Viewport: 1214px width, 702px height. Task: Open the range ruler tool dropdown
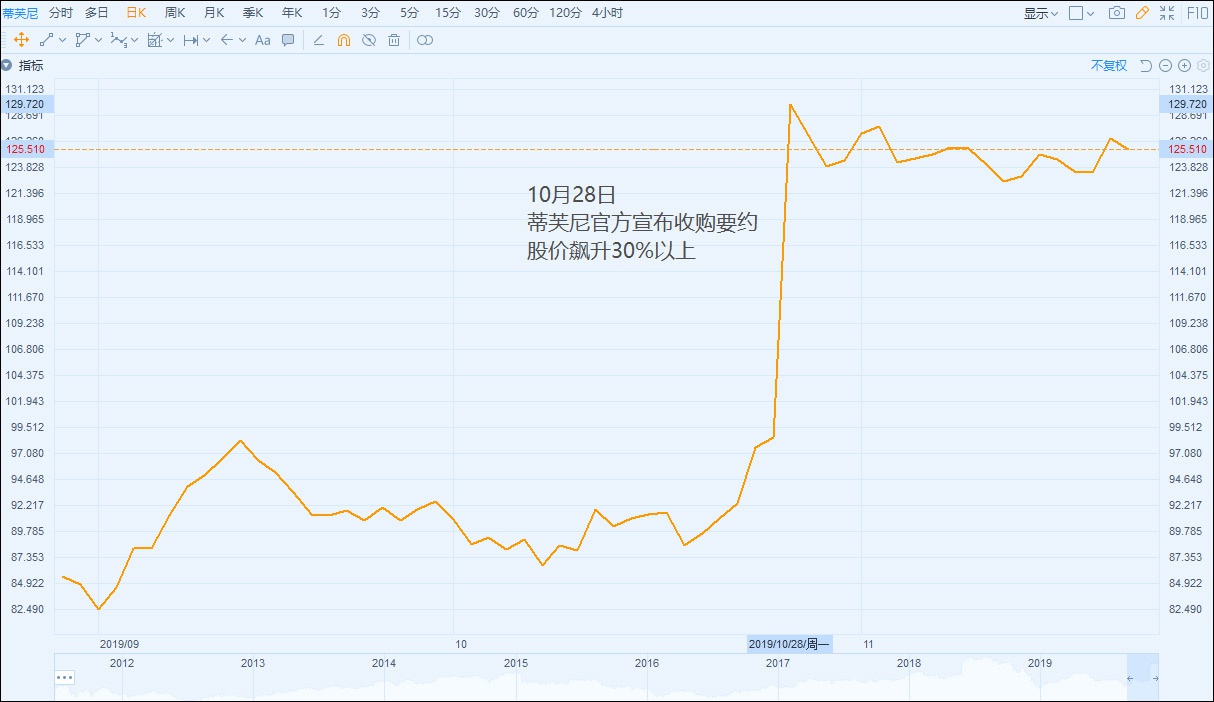coord(206,40)
